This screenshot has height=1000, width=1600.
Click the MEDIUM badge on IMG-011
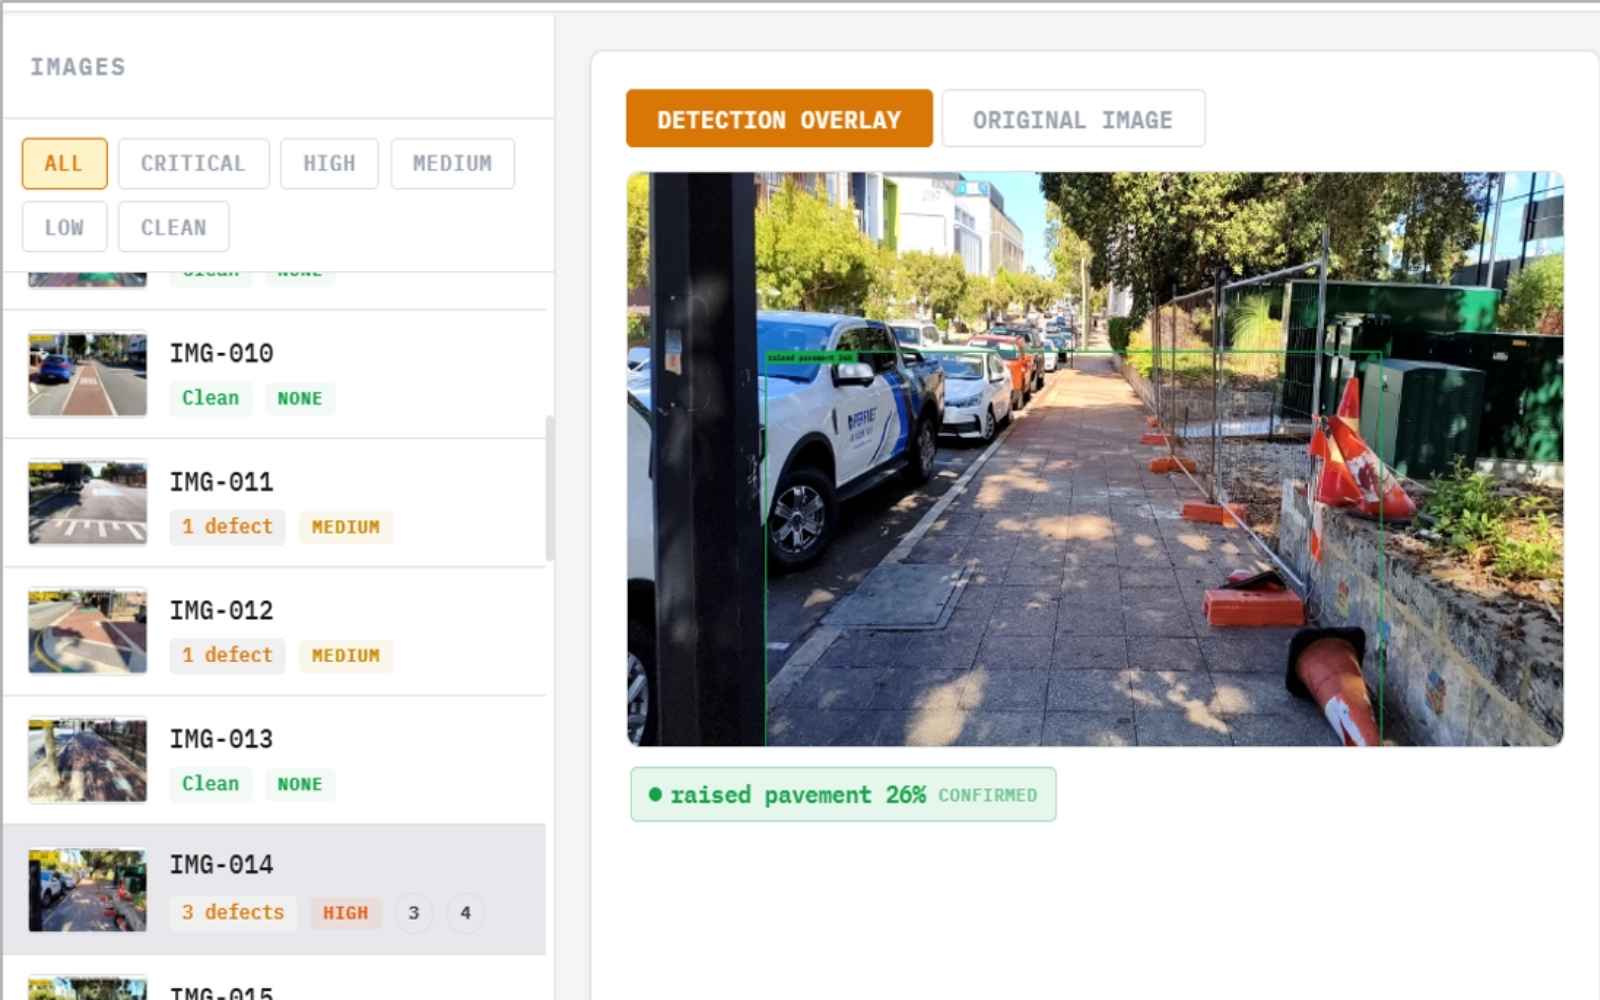[345, 527]
